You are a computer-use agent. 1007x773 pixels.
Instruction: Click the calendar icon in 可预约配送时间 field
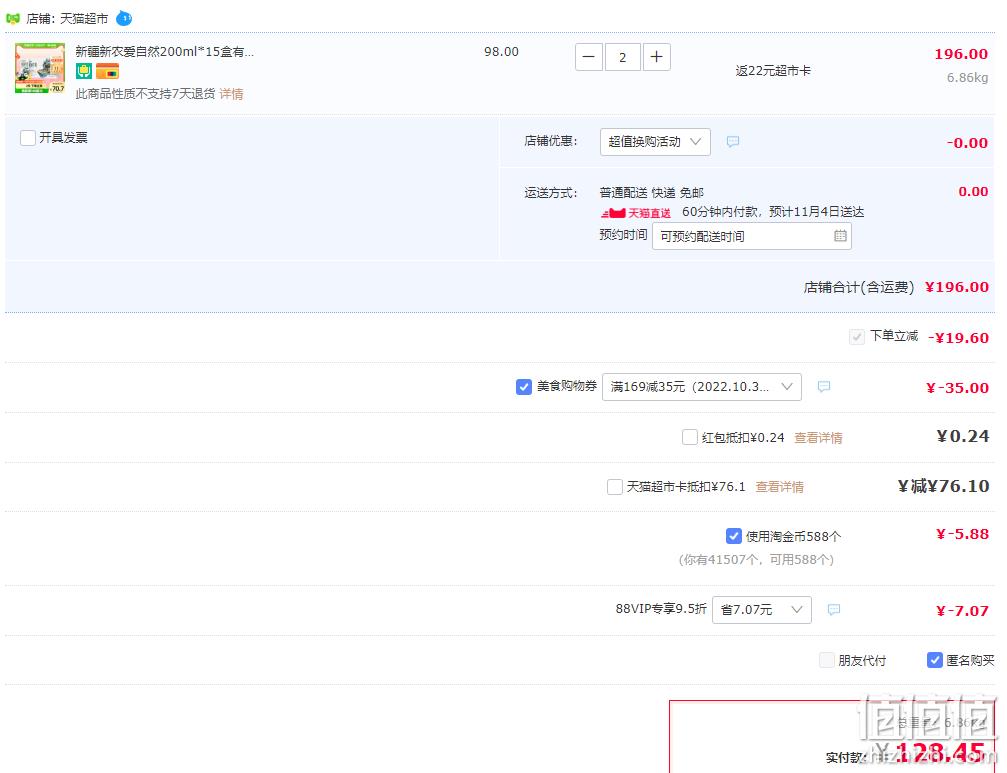840,236
